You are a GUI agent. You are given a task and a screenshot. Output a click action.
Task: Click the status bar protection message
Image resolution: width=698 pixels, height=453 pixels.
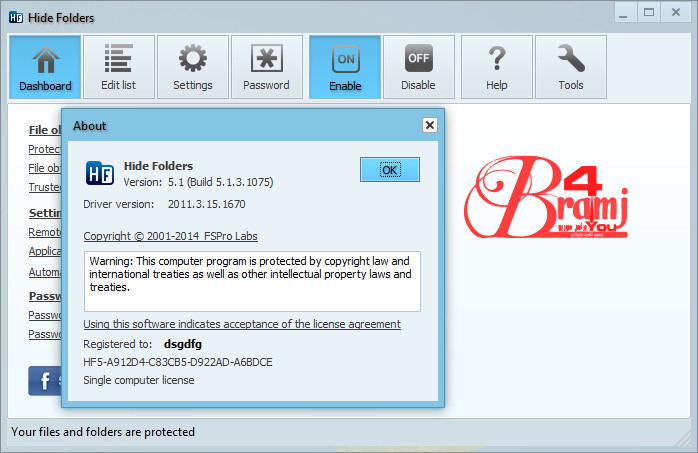pyautogui.click(x=103, y=432)
